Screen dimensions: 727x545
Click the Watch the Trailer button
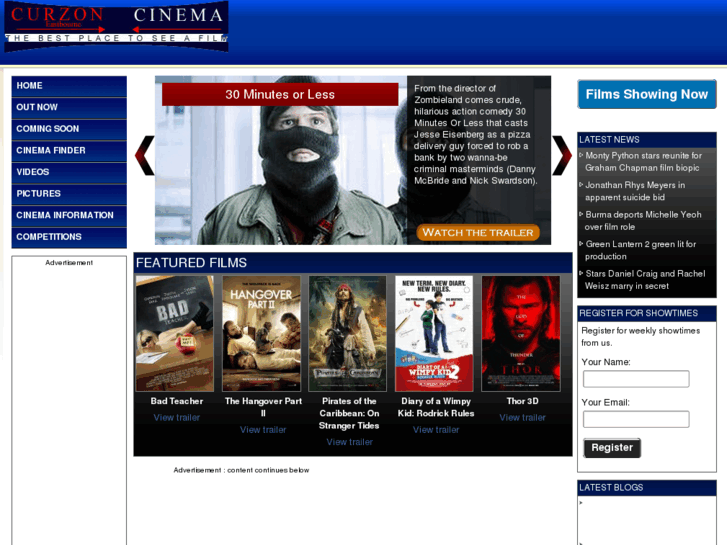point(478,232)
